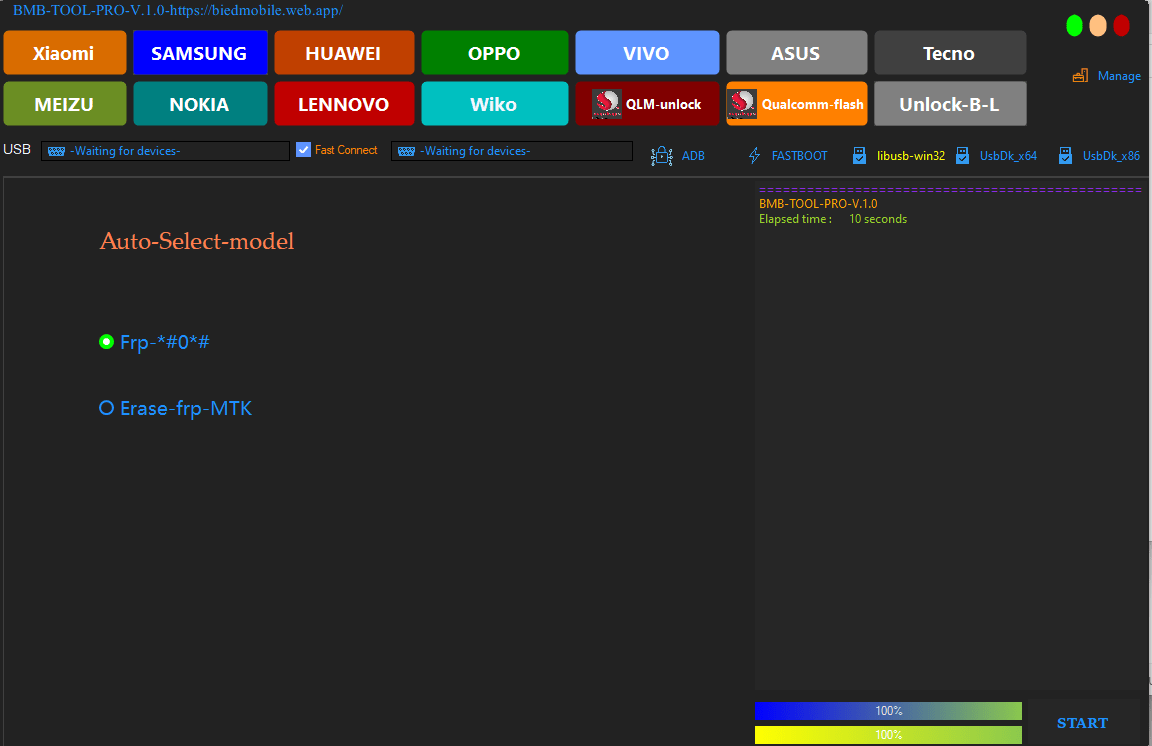Open the first USB waiting-for-devices dropdown
The image size is (1152, 746).
(x=165, y=151)
